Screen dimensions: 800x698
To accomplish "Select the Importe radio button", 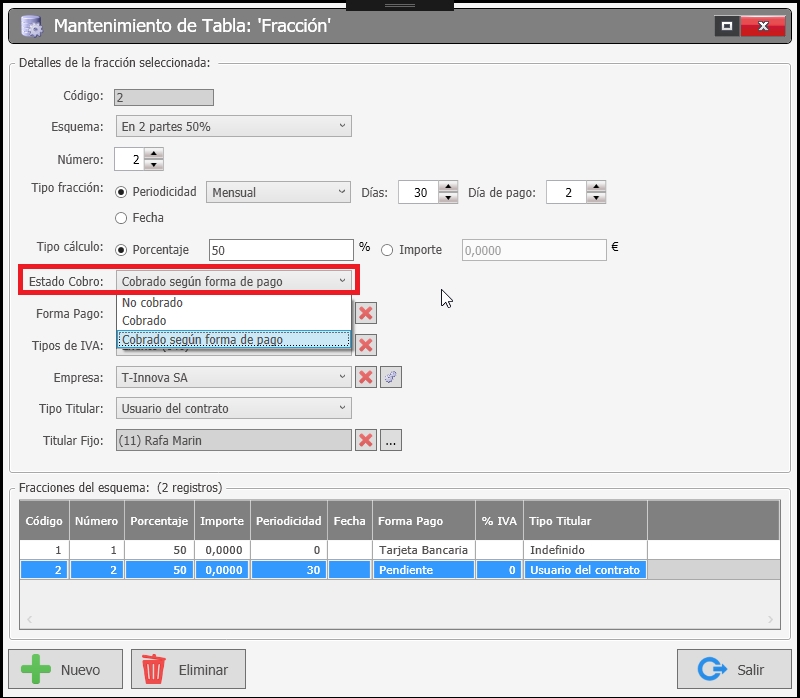I will tap(387, 250).
